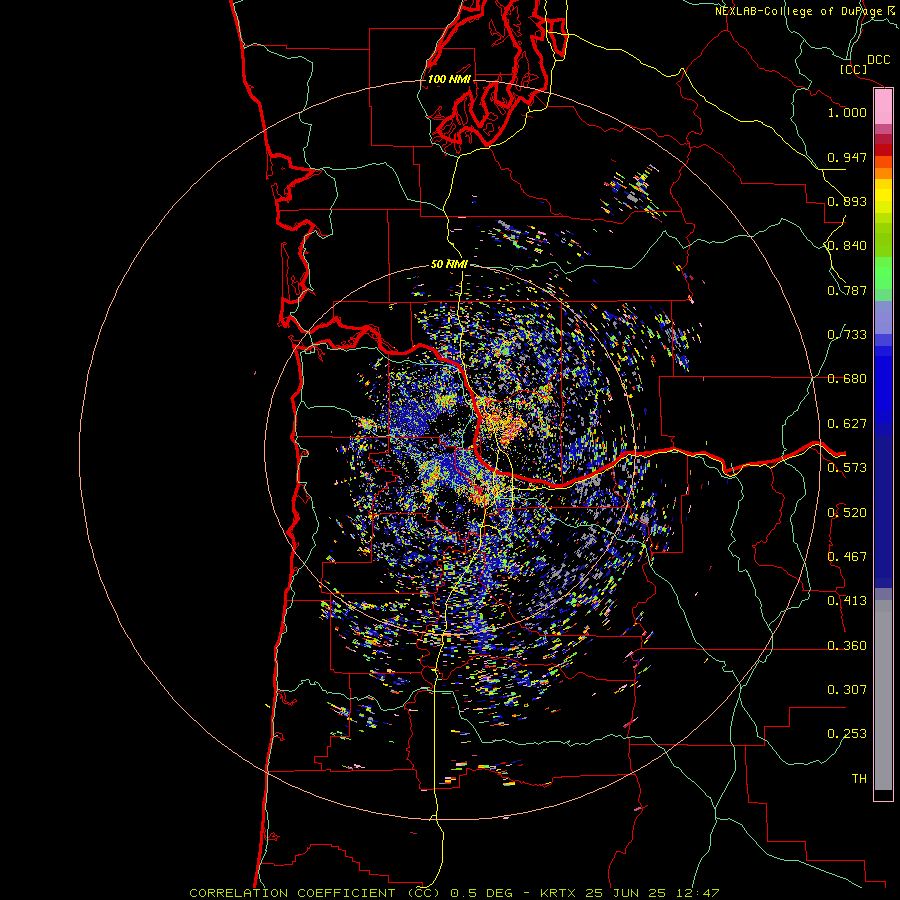Image resolution: width=900 pixels, height=900 pixels.
Task: Click the 0.253 scale value
Action: click(847, 734)
